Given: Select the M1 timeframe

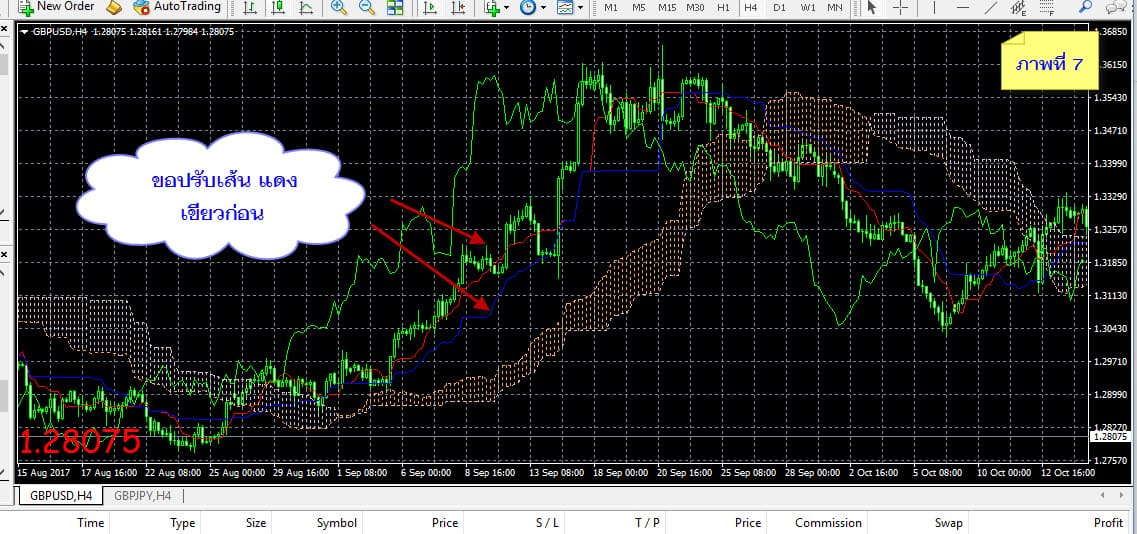Looking at the screenshot, I should pos(611,7).
